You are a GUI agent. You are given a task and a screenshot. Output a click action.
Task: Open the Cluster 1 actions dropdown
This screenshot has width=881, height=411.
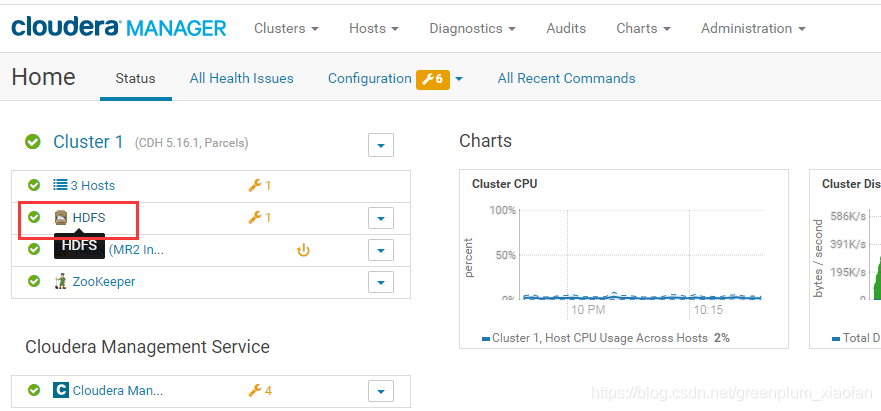pyautogui.click(x=381, y=145)
